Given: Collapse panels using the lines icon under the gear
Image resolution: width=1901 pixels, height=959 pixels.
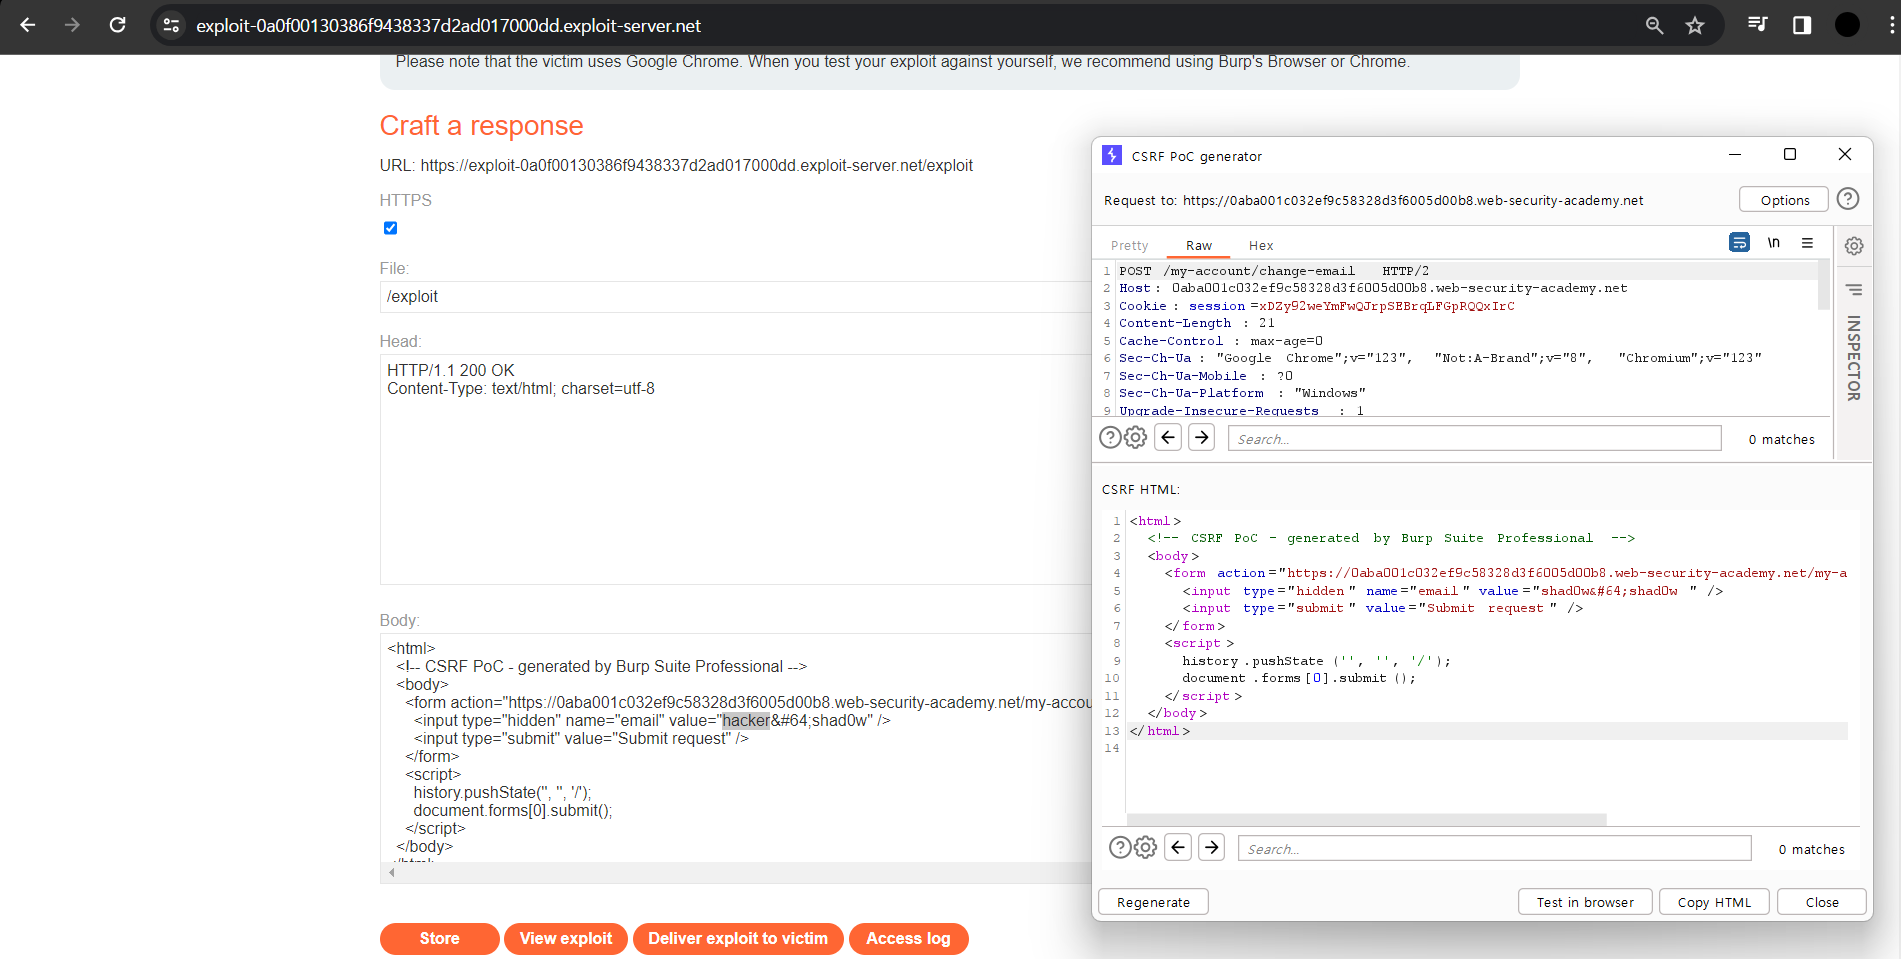Looking at the screenshot, I should [1855, 289].
